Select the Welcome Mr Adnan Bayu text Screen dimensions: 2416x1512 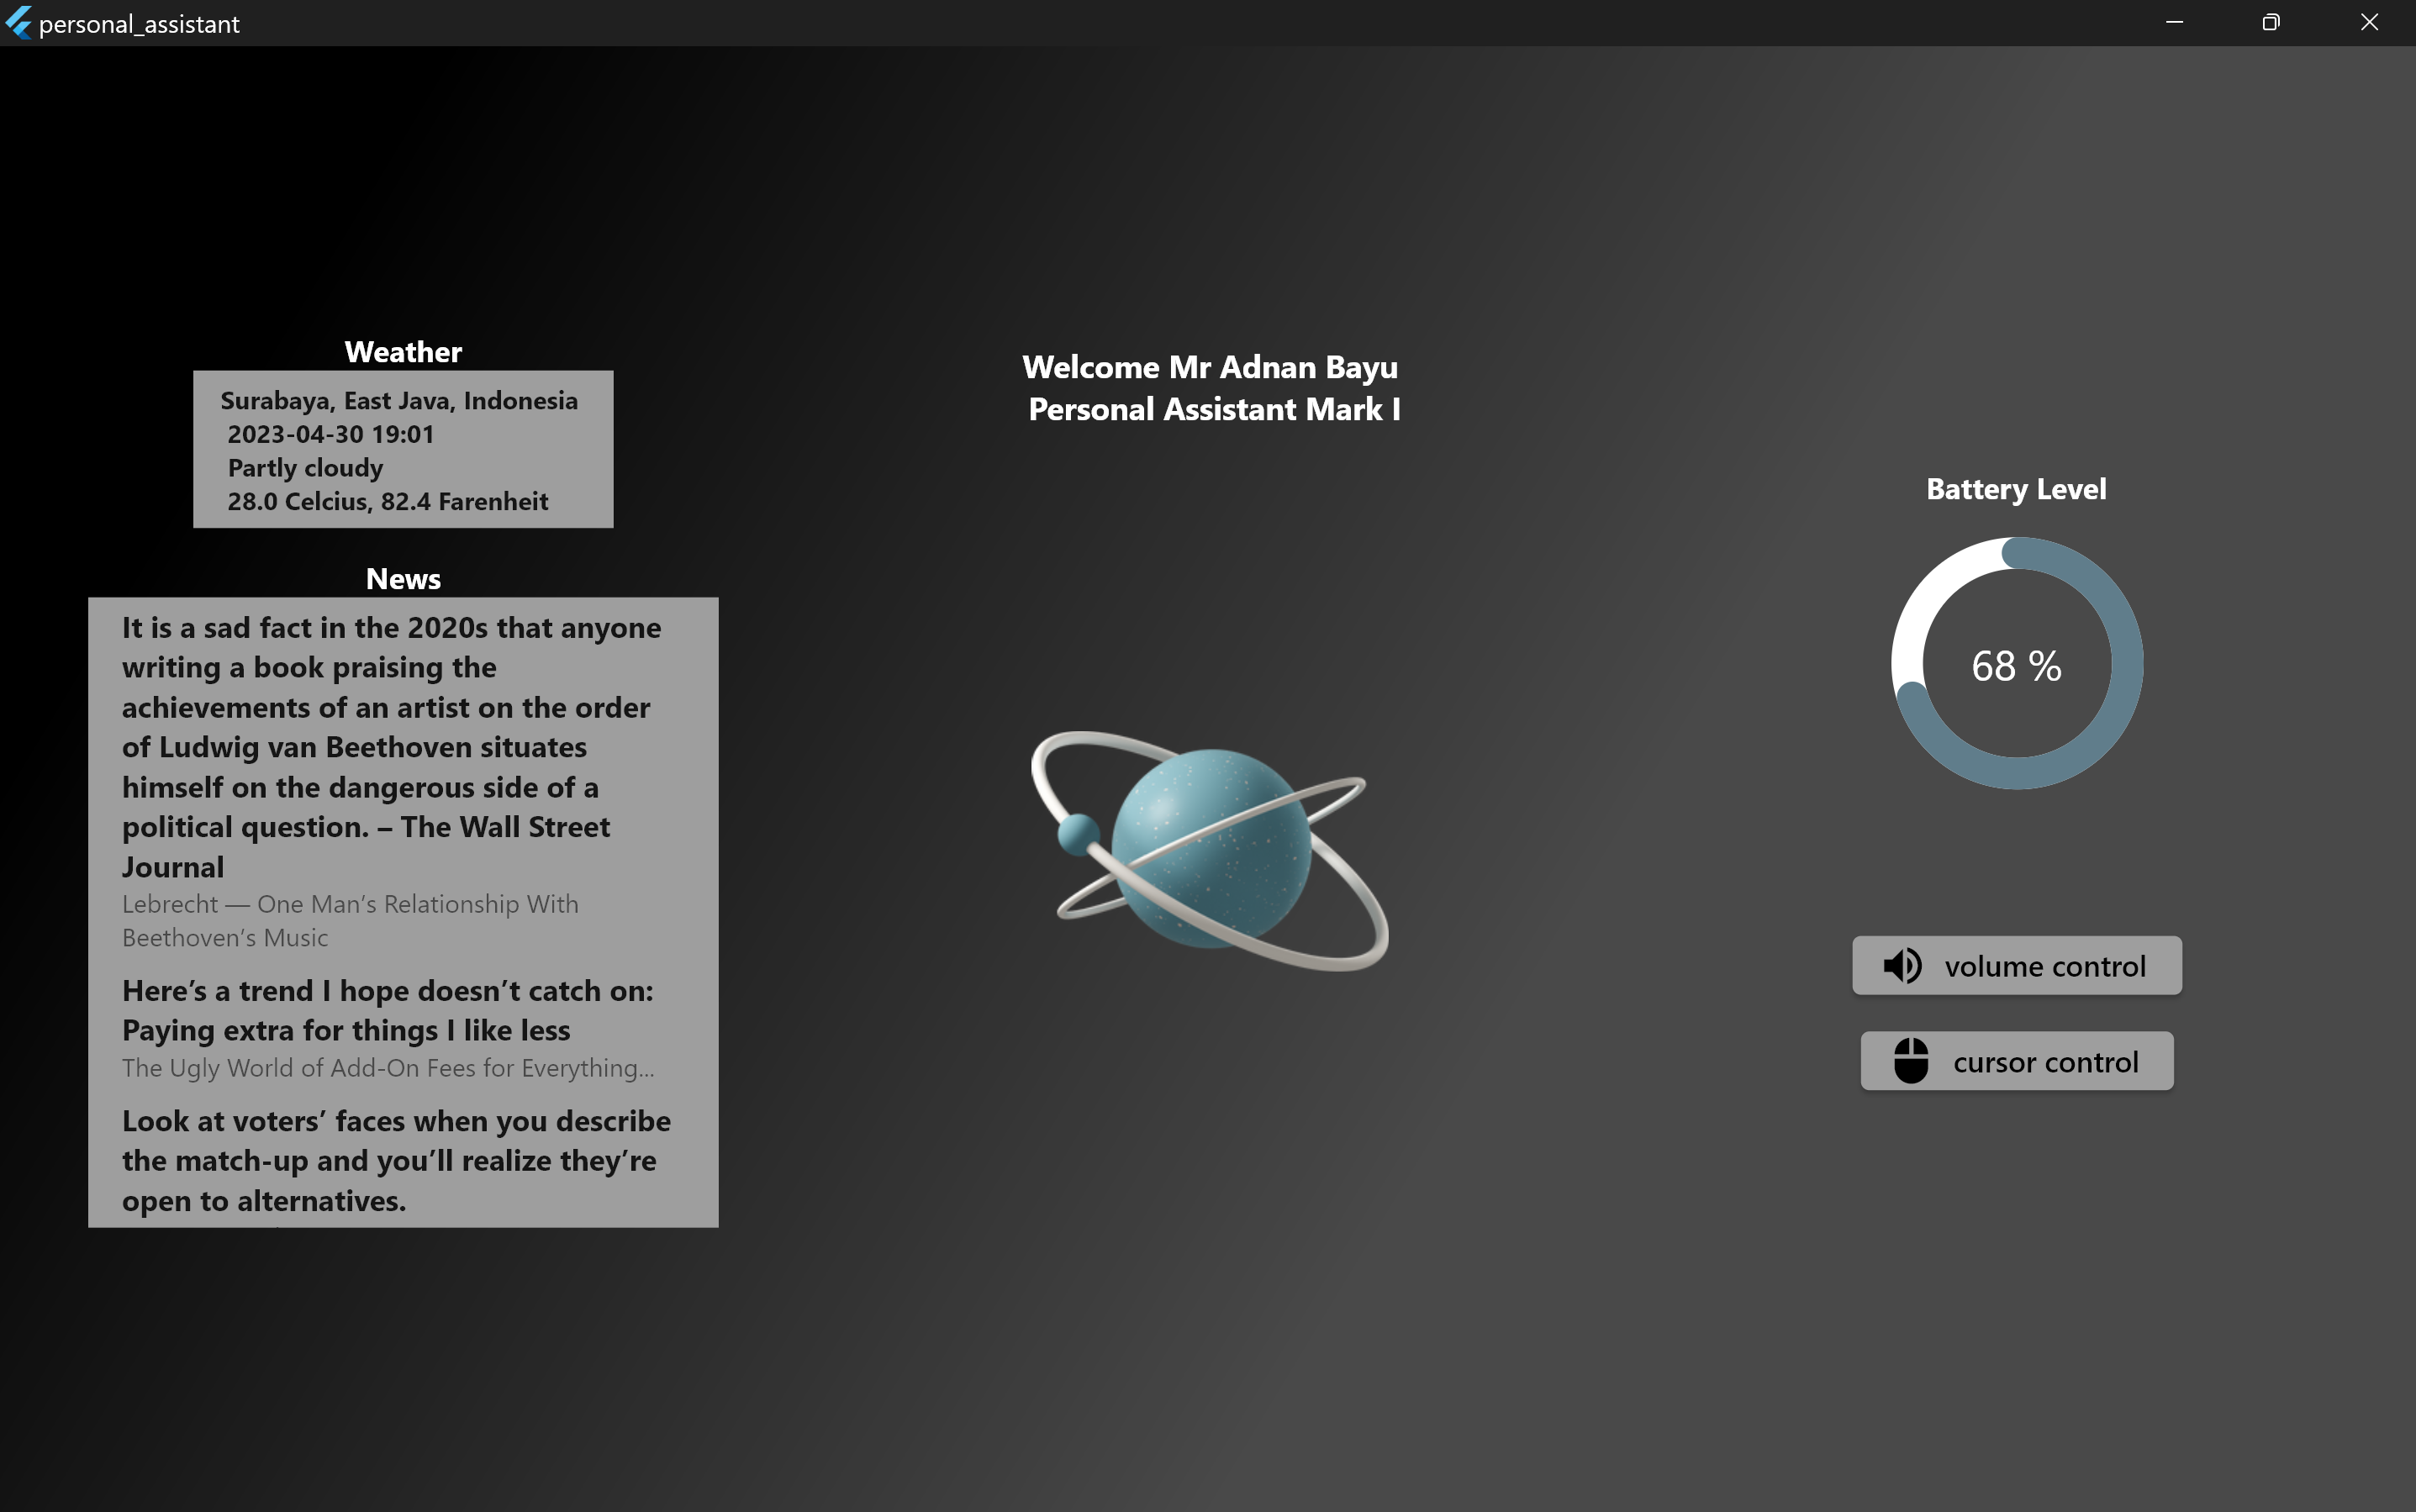[1211, 367]
